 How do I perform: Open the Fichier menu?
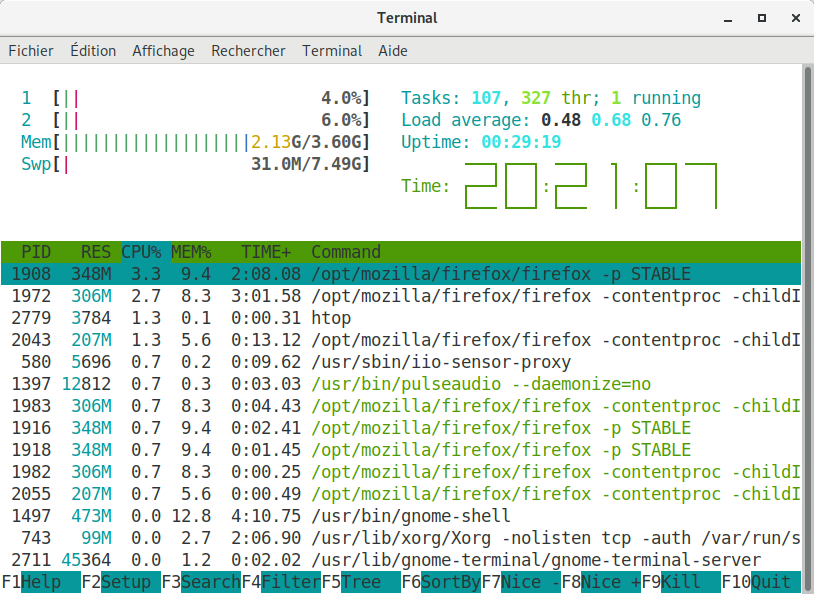pos(31,51)
